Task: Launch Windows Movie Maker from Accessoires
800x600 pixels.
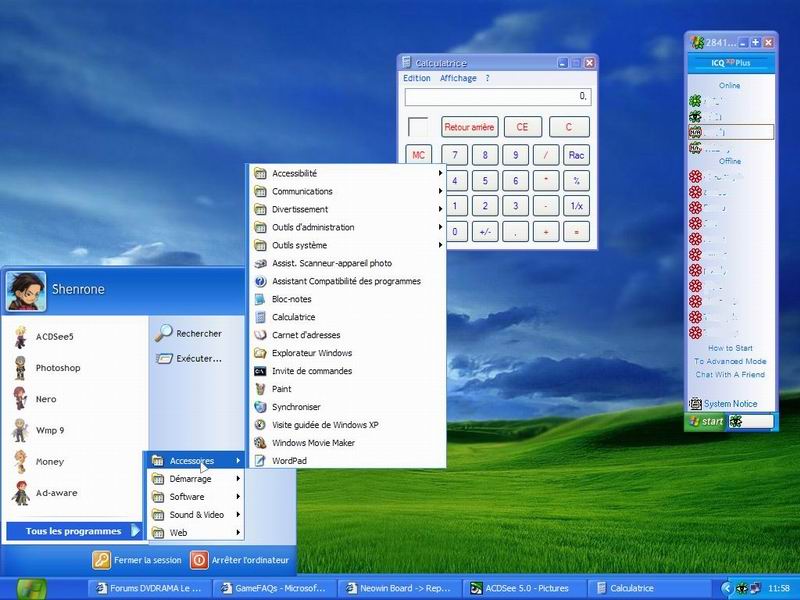Action: pos(313,443)
